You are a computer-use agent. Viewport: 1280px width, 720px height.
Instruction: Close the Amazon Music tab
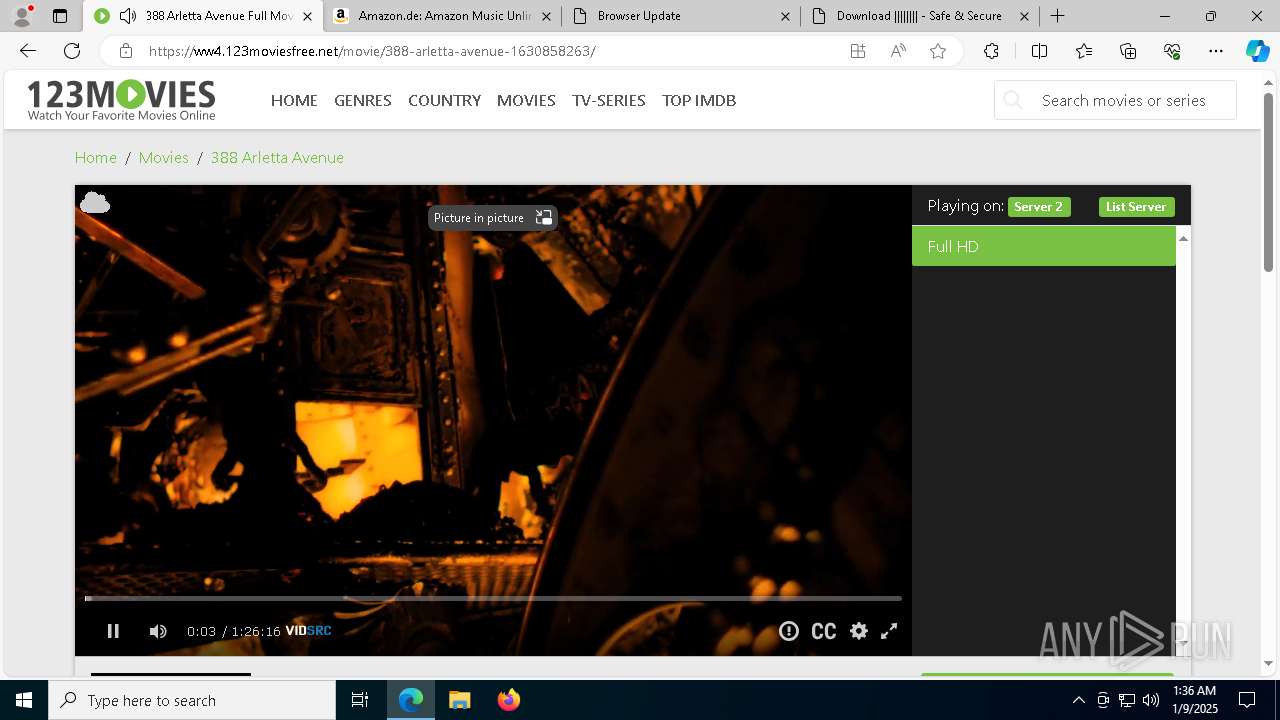(546, 16)
